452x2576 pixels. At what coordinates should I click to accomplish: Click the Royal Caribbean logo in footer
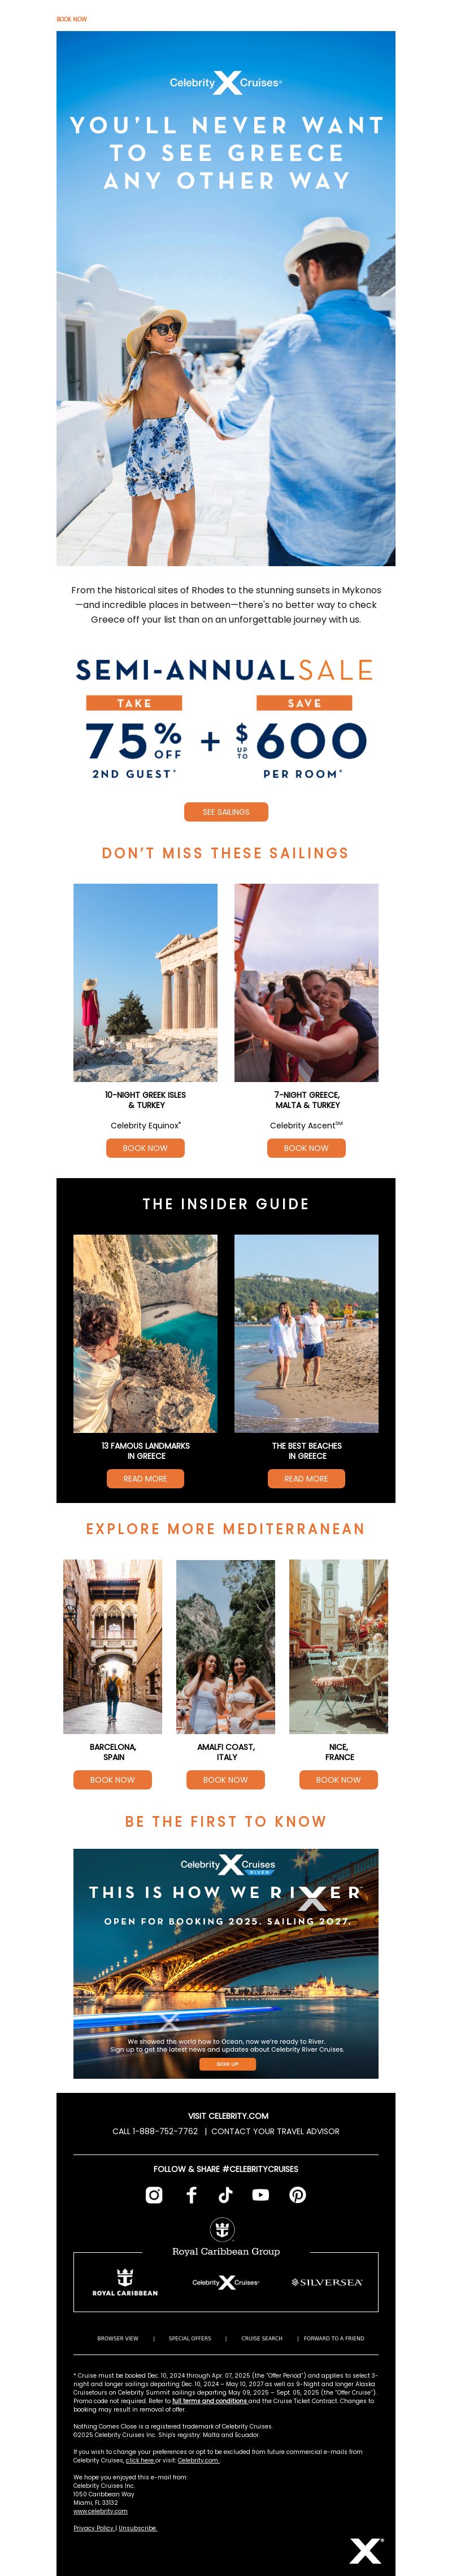125,2283
